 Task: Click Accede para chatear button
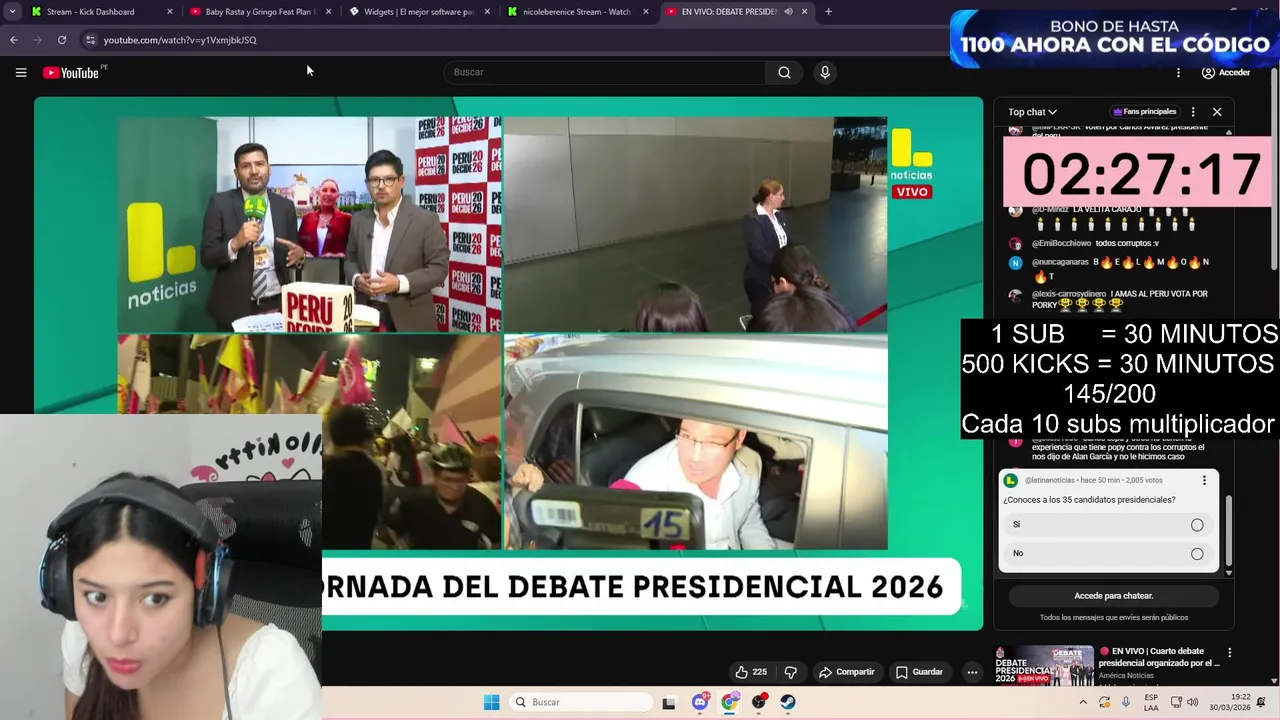tap(1113, 596)
